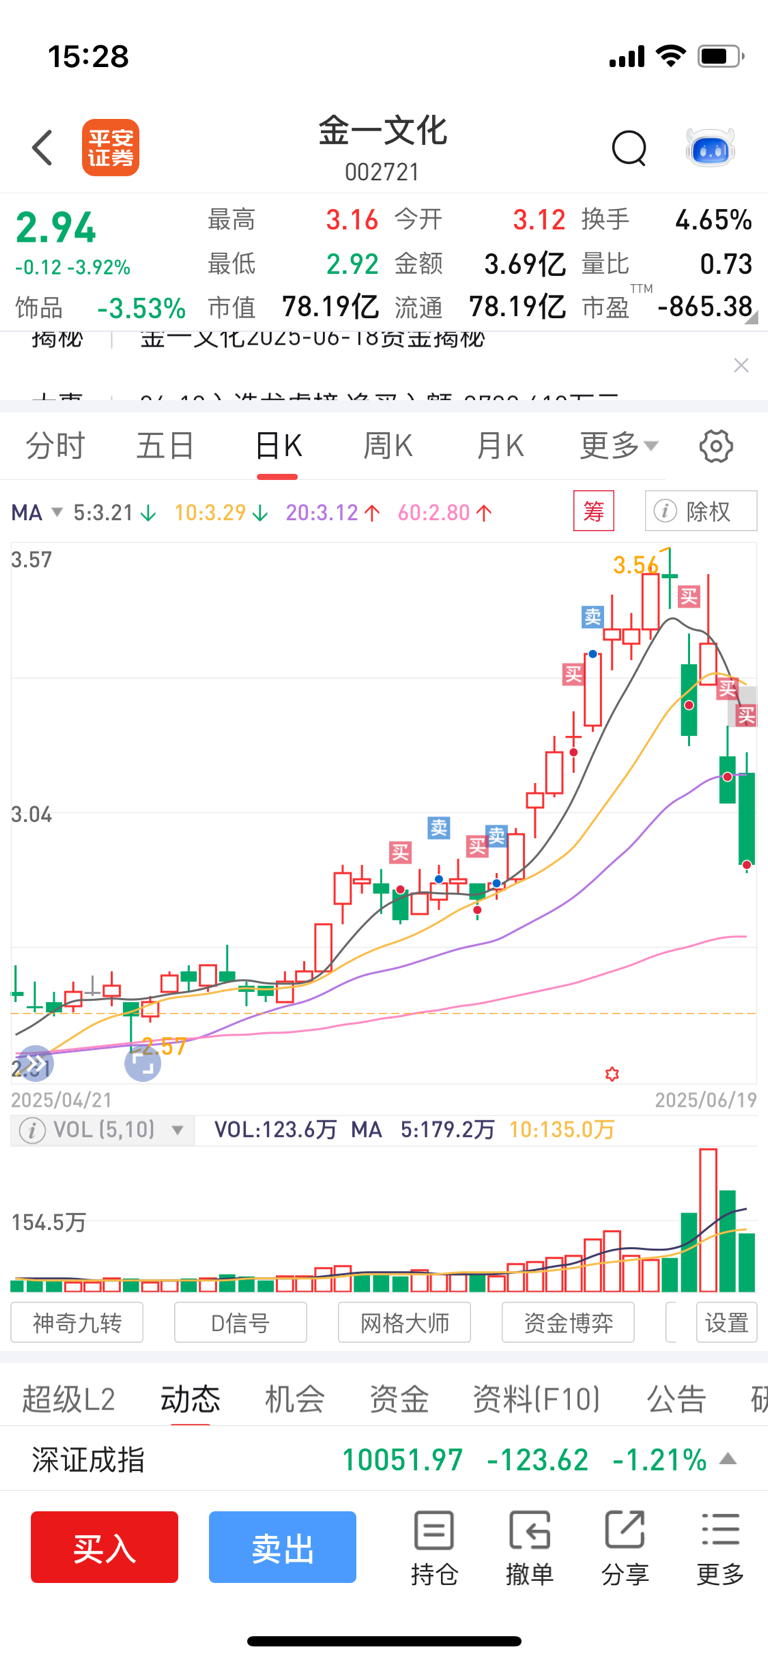Switch to 月K chart tab
The image size is (768, 1663).
[500, 445]
